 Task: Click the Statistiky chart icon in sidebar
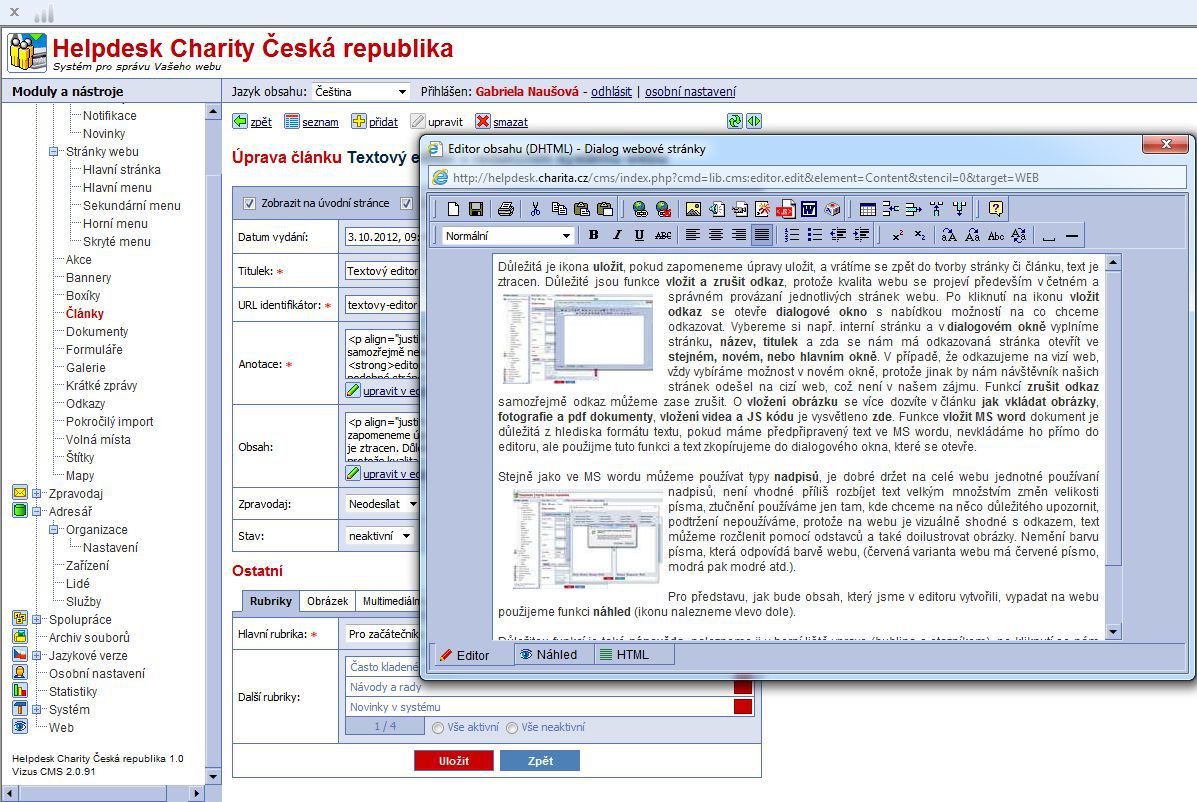click(20, 691)
